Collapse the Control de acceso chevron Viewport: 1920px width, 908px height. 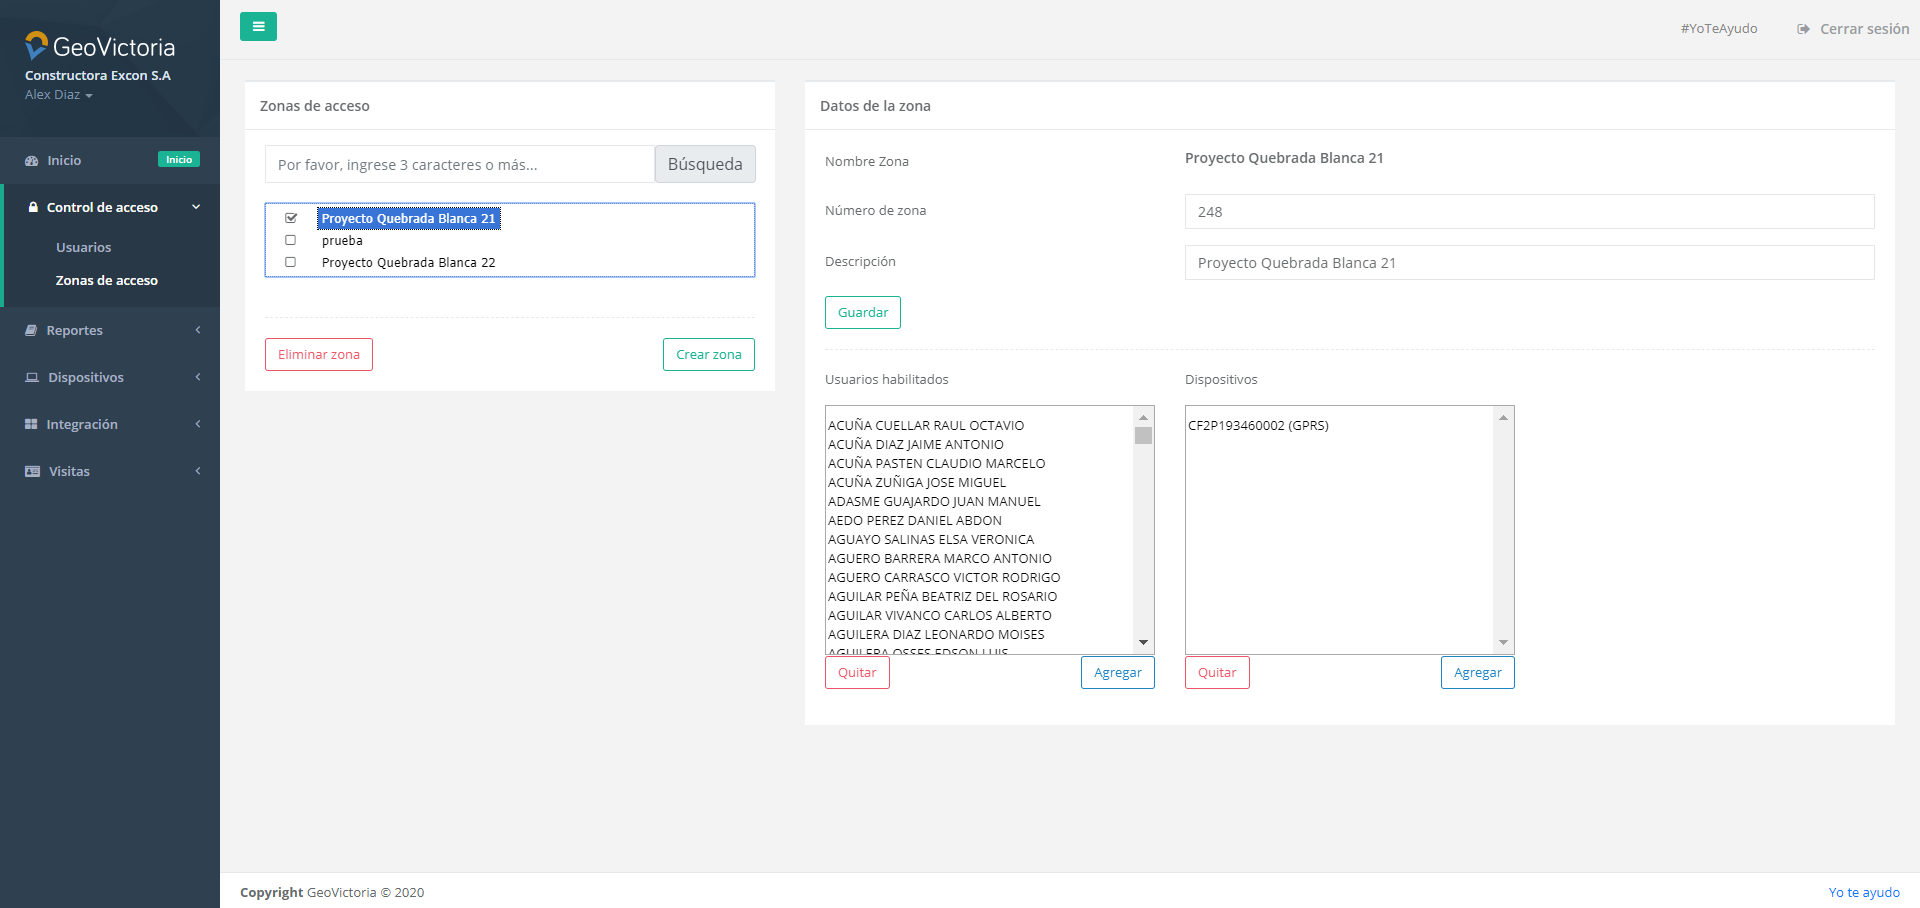click(x=196, y=207)
